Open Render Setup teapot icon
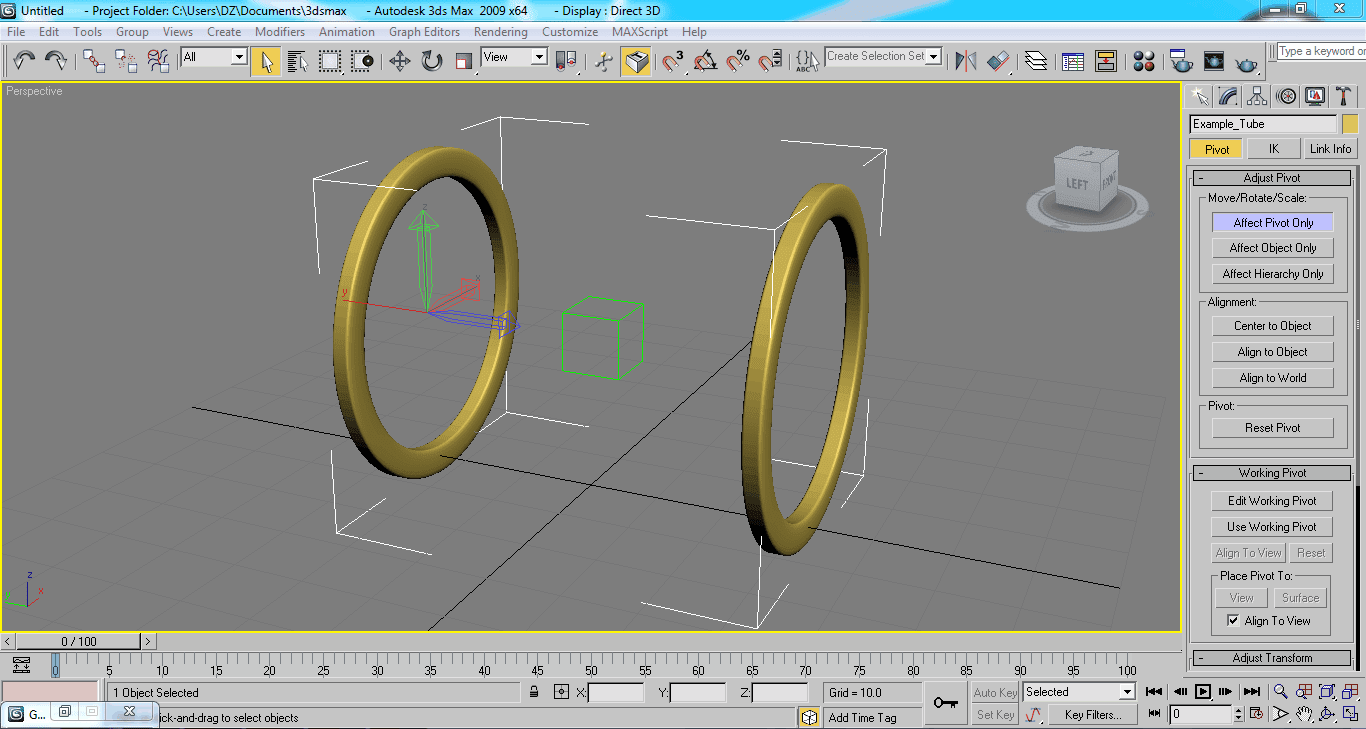The height and width of the screenshot is (729, 1366). pos(1181,61)
